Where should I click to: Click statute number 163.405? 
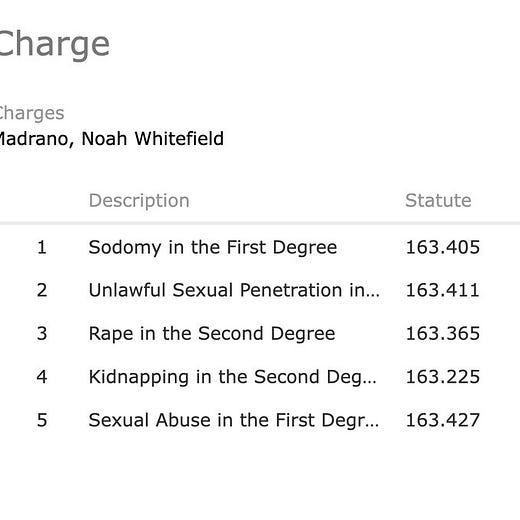click(x=442, y=247)
